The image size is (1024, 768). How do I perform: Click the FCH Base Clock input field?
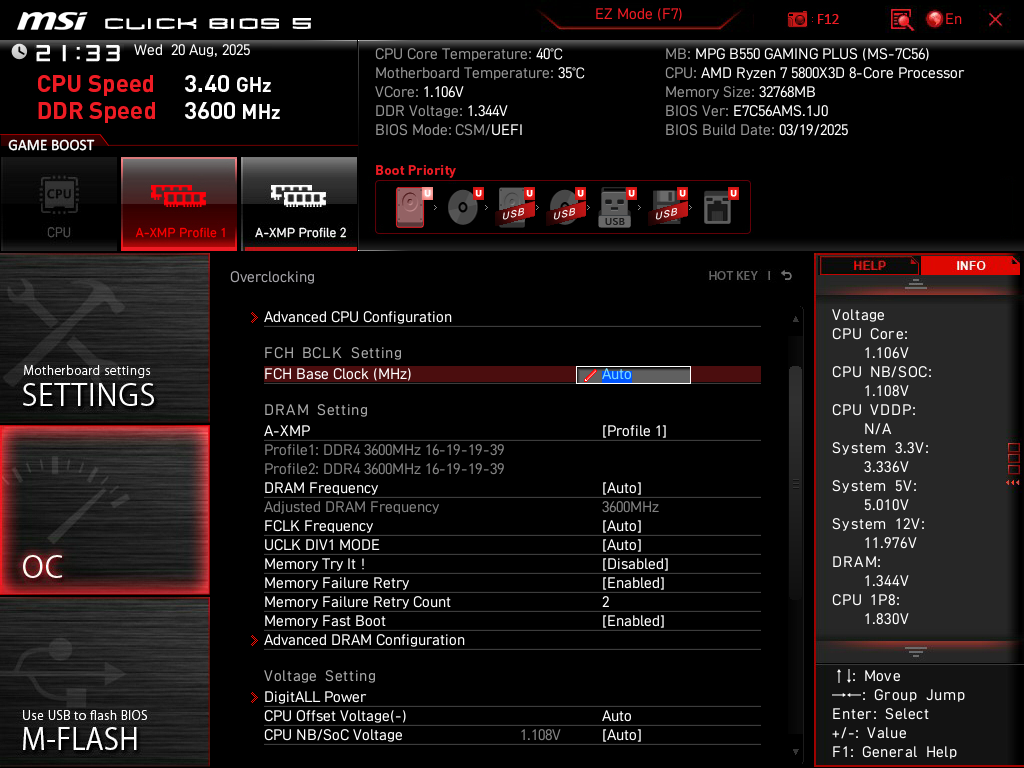tap(632, 374)
